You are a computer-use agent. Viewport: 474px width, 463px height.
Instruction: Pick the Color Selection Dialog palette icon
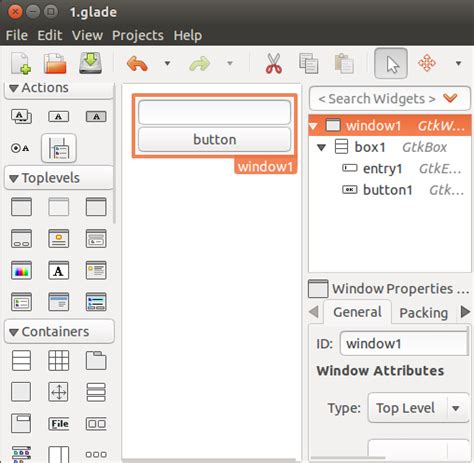pyautogui.click(x=21, y=270)
